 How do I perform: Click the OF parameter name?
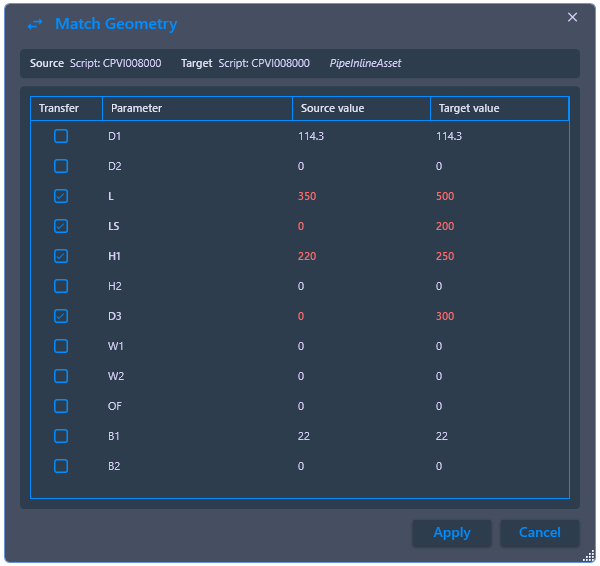click(115, 406)
